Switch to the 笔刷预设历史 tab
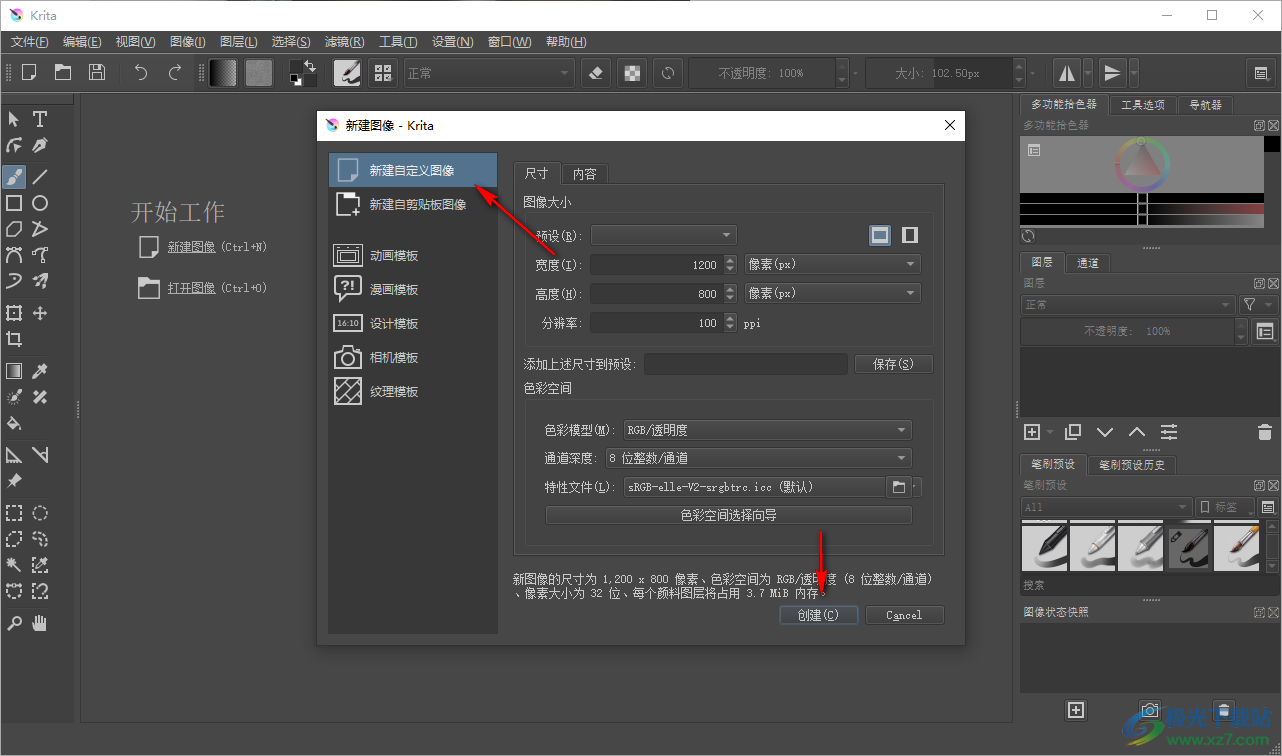The width and height of the screenshot is (1282, 756). [1132, 464]
